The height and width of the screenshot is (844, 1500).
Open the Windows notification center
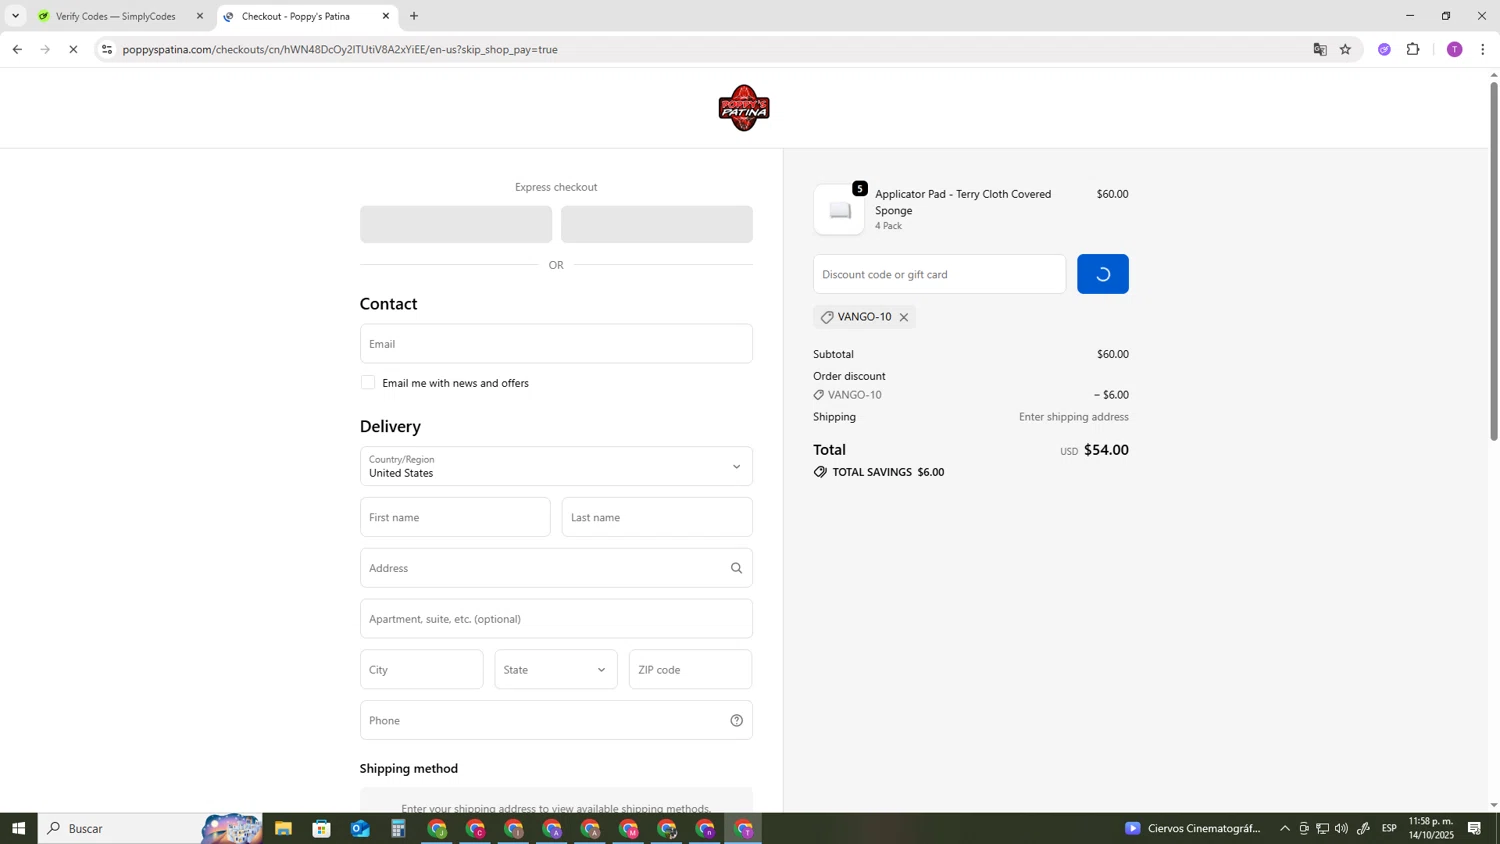(1475, 829)
